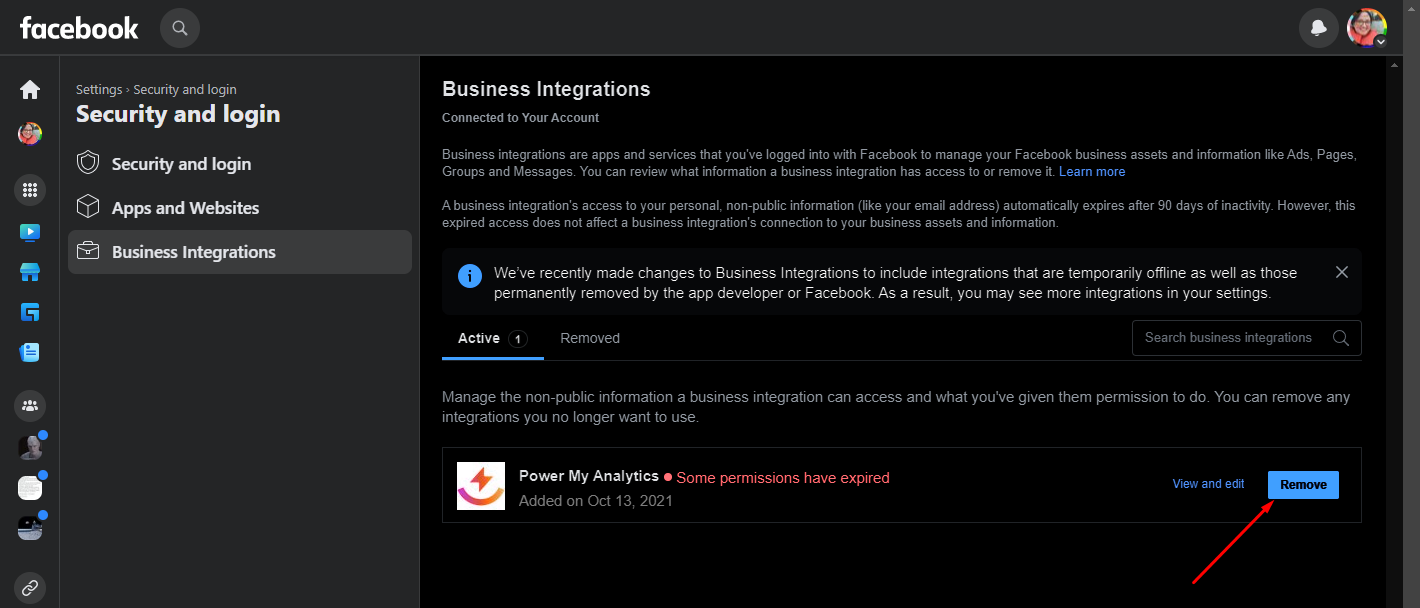Viewport: 1420px width, 608px height.
Task: Click the Home icon in left sidebar
Action: (30, 90)
